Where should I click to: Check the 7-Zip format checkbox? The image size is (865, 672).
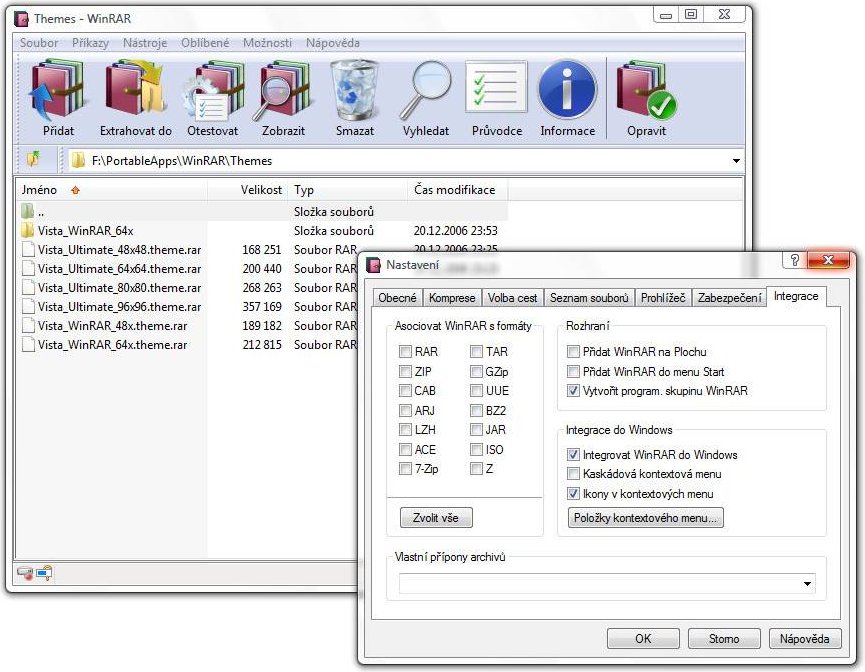click(x=405, y=469)
